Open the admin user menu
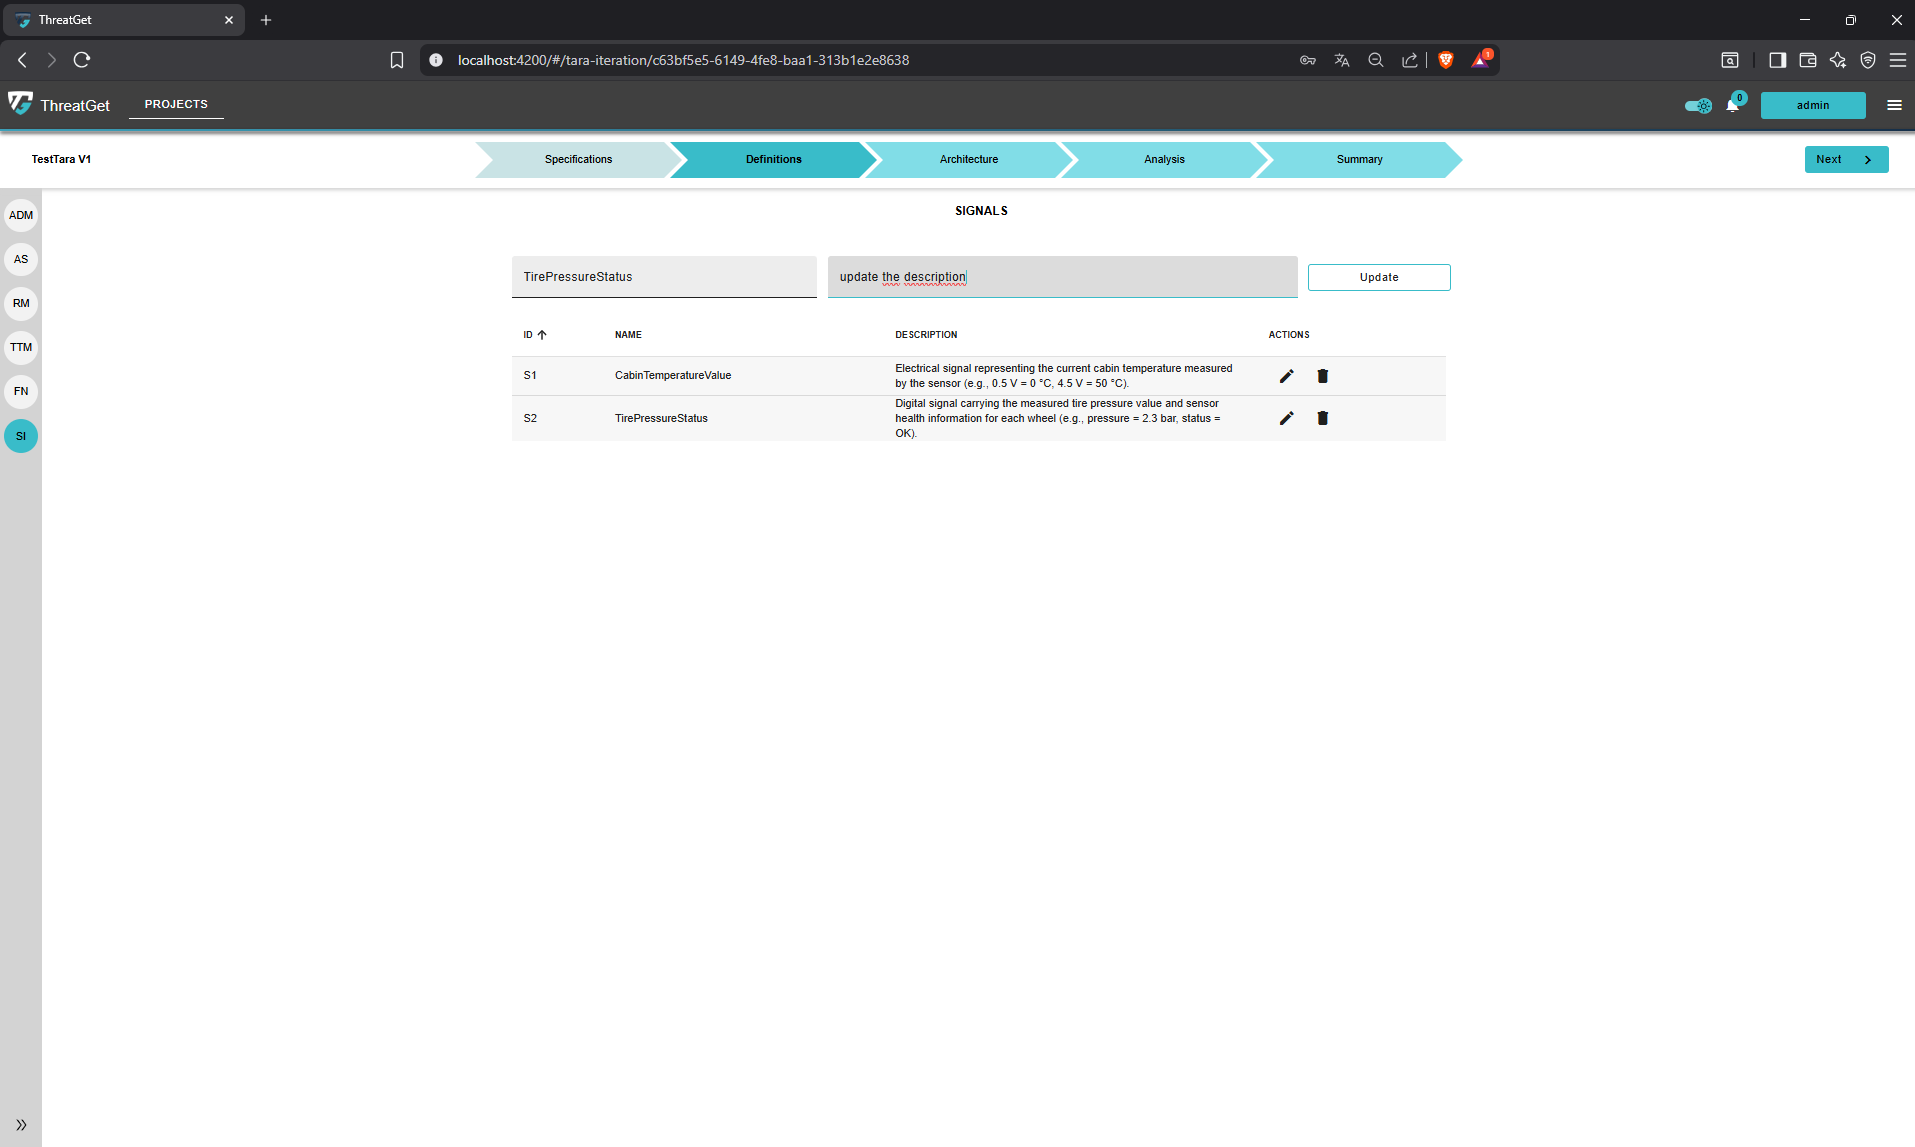1915x1147 pixels. 1812,105
